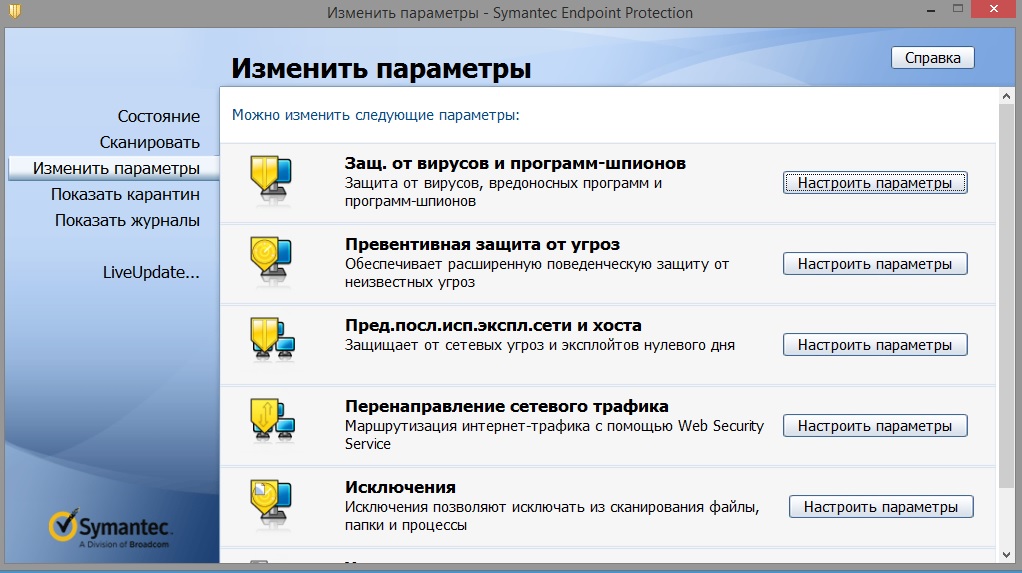Image resolution: width=1022 pixels, height=573 pixels.
Task: Launch LiveUpdate... from sidebar
Action: point(151,272)
